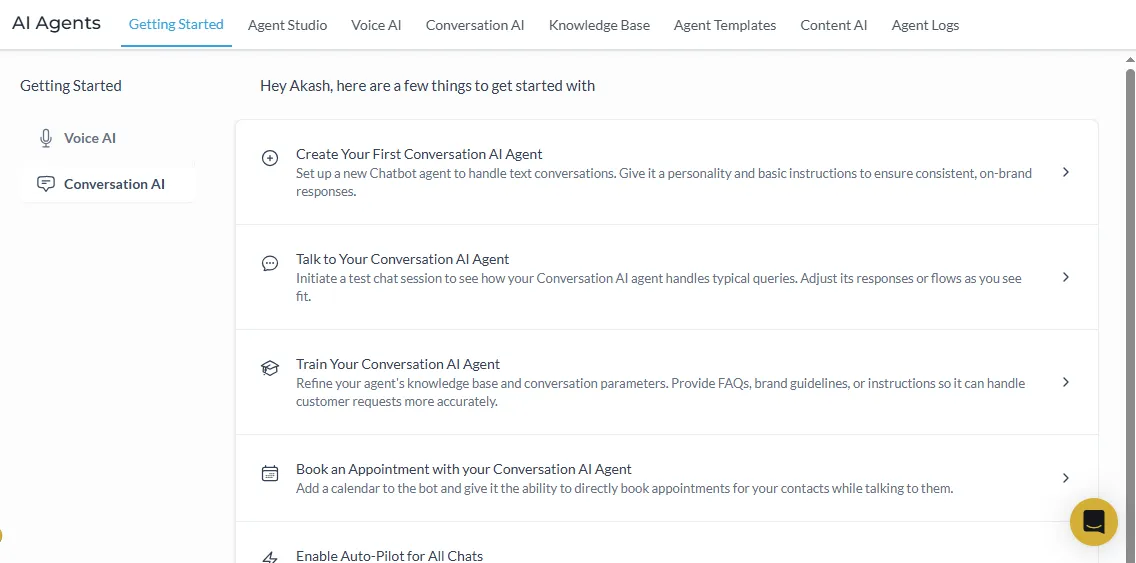Click the plus circle icon for Create Agent
The height and width of the screenshot is (563, 1136).
pos(270,158)
